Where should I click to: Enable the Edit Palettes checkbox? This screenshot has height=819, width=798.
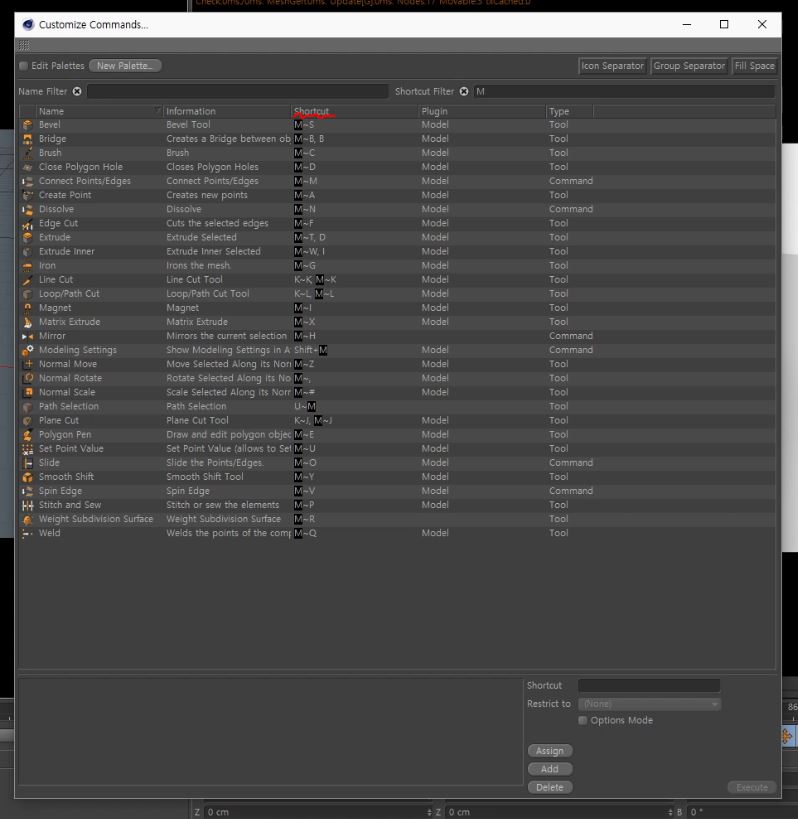[23, 66]
